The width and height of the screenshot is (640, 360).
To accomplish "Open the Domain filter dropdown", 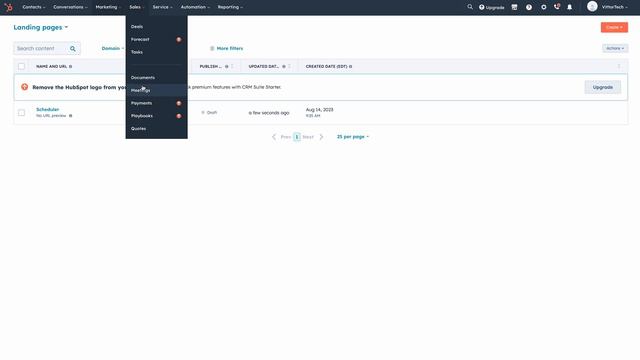I will 113,49.
